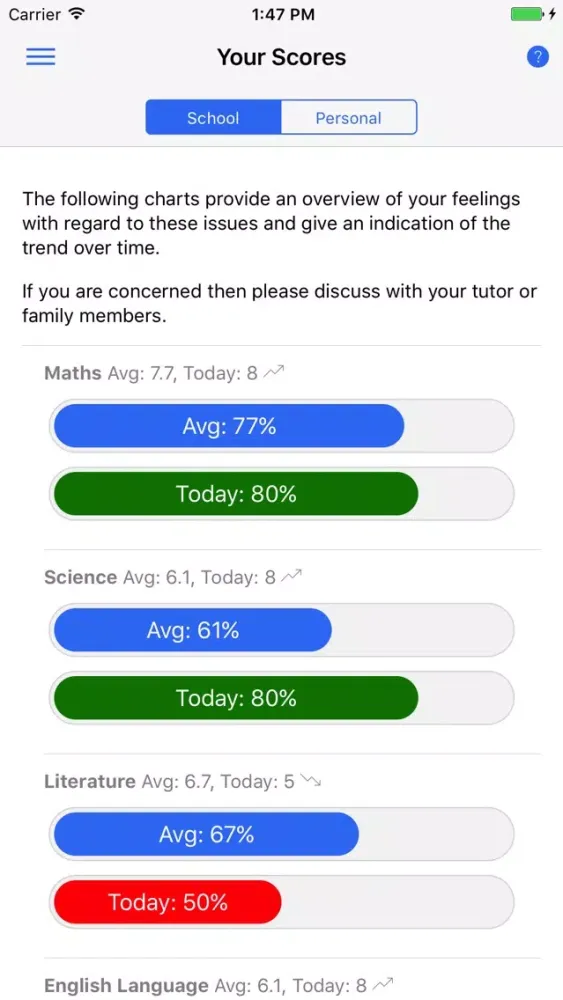
Task: Tap the blue help question mark icon
Action: pyautogui.click(x=537, y=57)
